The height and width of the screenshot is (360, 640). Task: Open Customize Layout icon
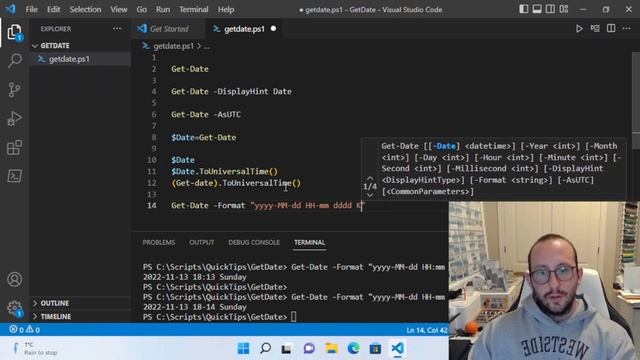564,9
